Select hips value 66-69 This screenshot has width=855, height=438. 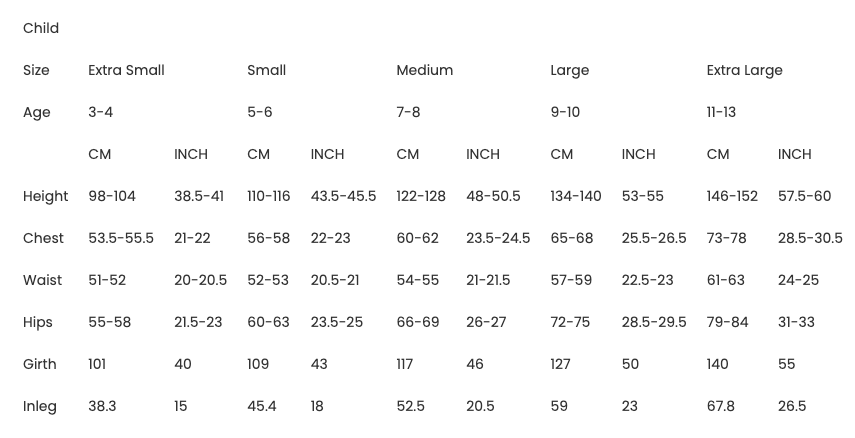[x=418, y=322]
